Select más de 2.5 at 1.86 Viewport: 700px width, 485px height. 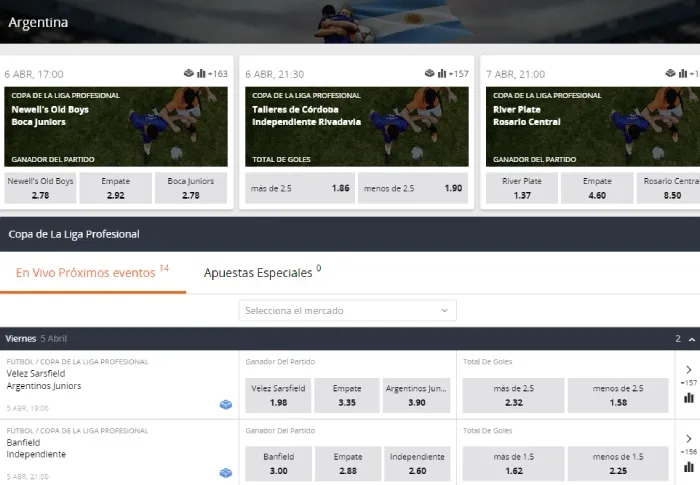pos(300,188)
